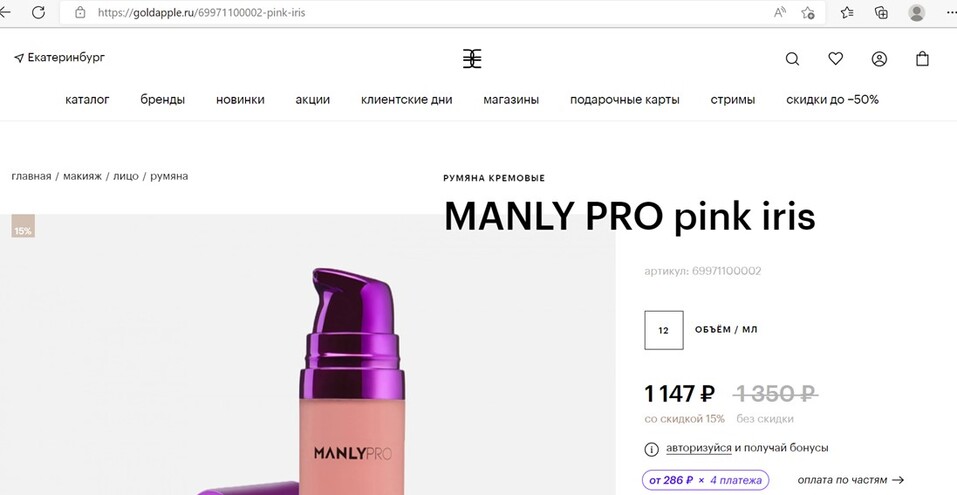Open the shopping bag cart icon

[x=922, y=59]
